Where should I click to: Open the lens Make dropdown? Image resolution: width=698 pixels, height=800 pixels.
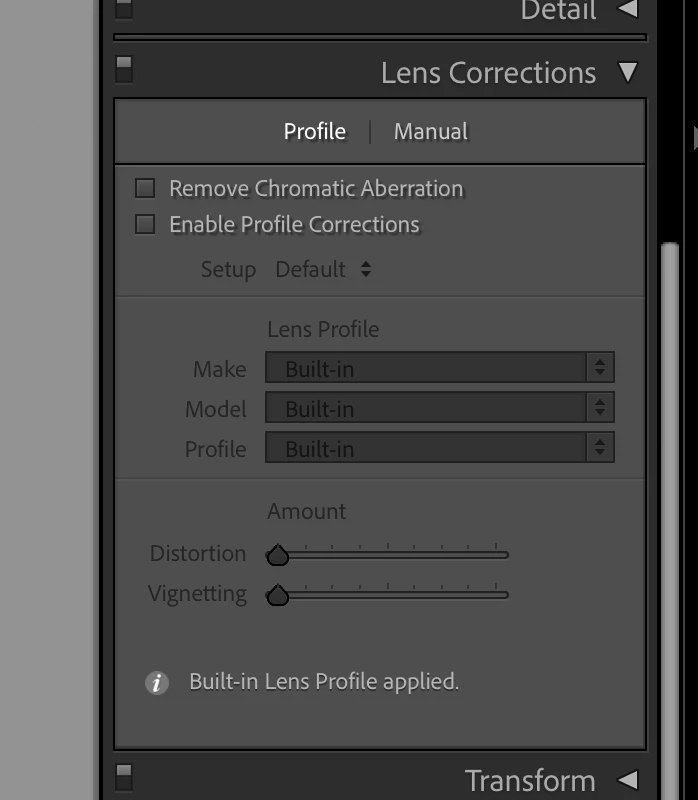[440, 367]
